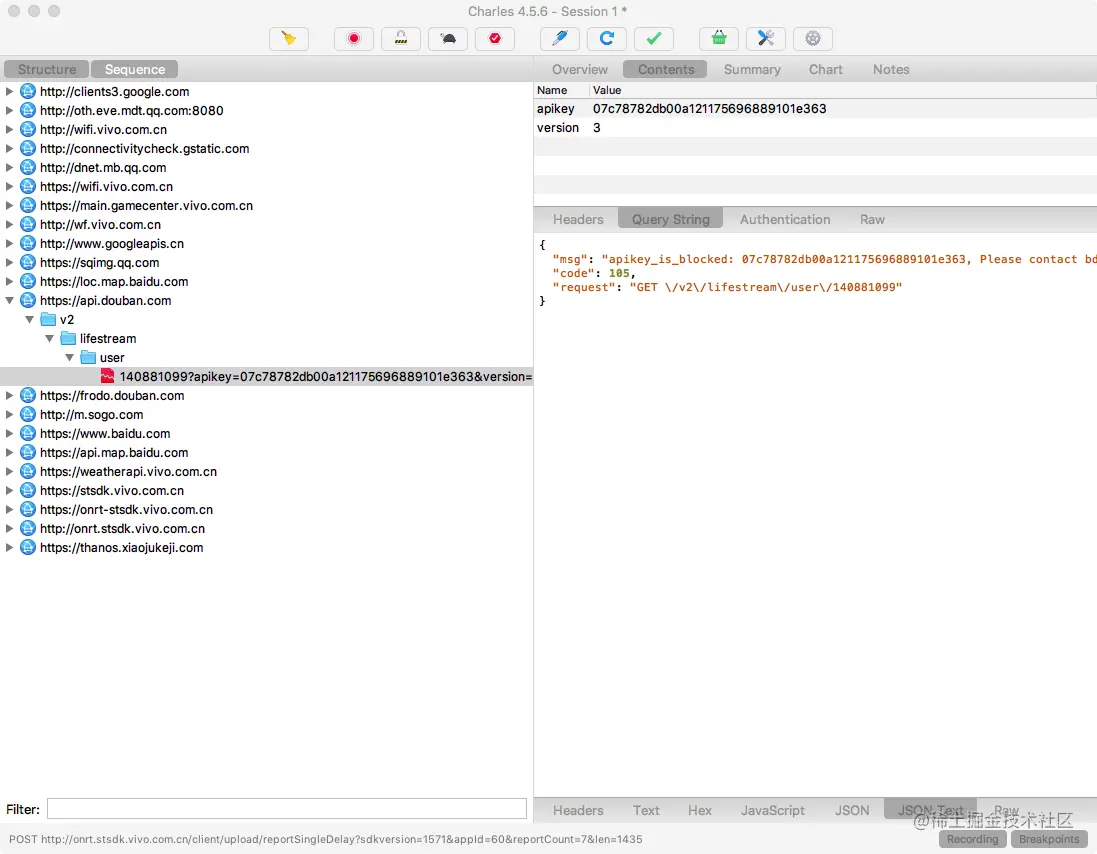This screenshot has width=1097, height=854.
Task: Open the green basket toolbar icon
Action: [719, 38]
